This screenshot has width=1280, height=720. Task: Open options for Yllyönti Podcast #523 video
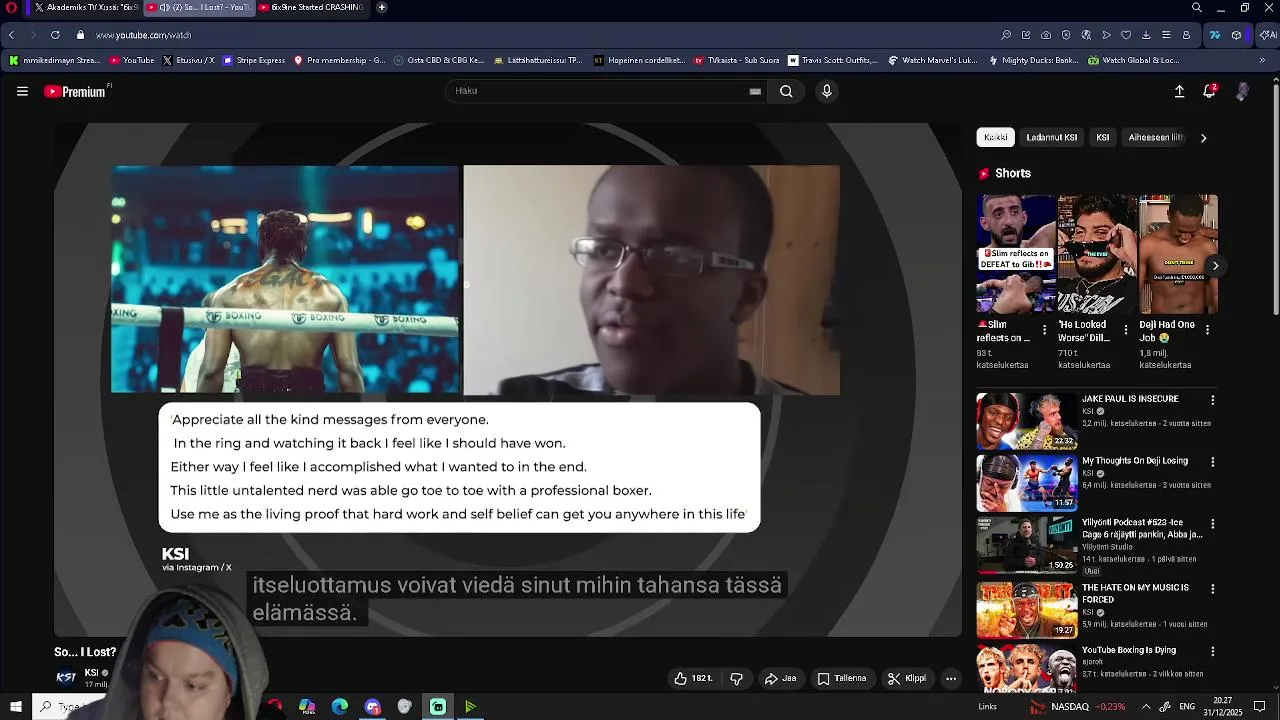(1213, 524)
